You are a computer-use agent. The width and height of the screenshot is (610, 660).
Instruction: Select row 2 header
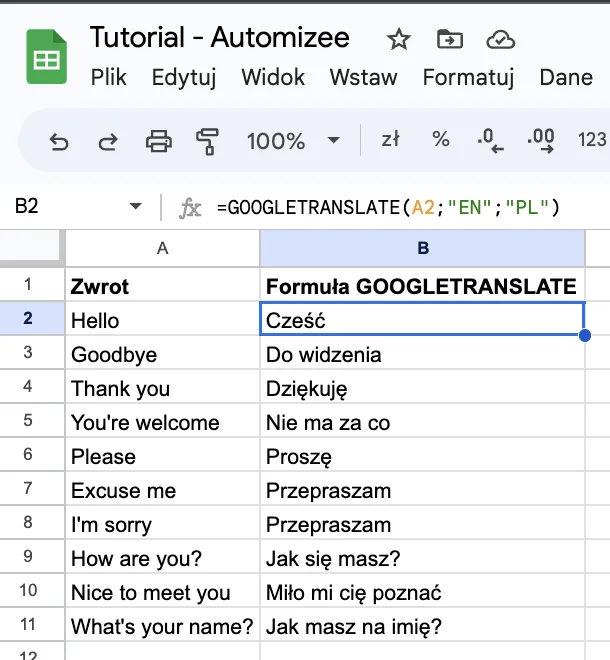click(32, 318)
